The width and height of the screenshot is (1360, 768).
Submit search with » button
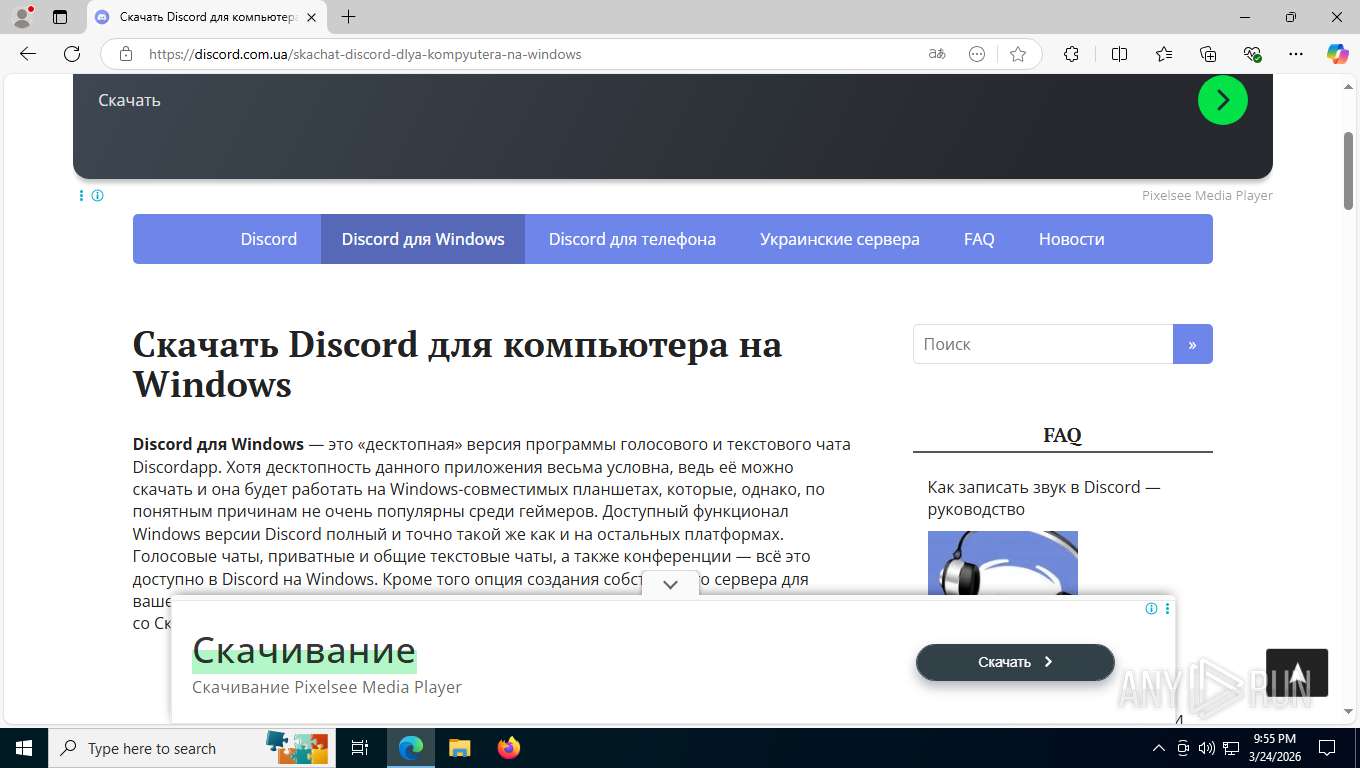point(1192,344)
